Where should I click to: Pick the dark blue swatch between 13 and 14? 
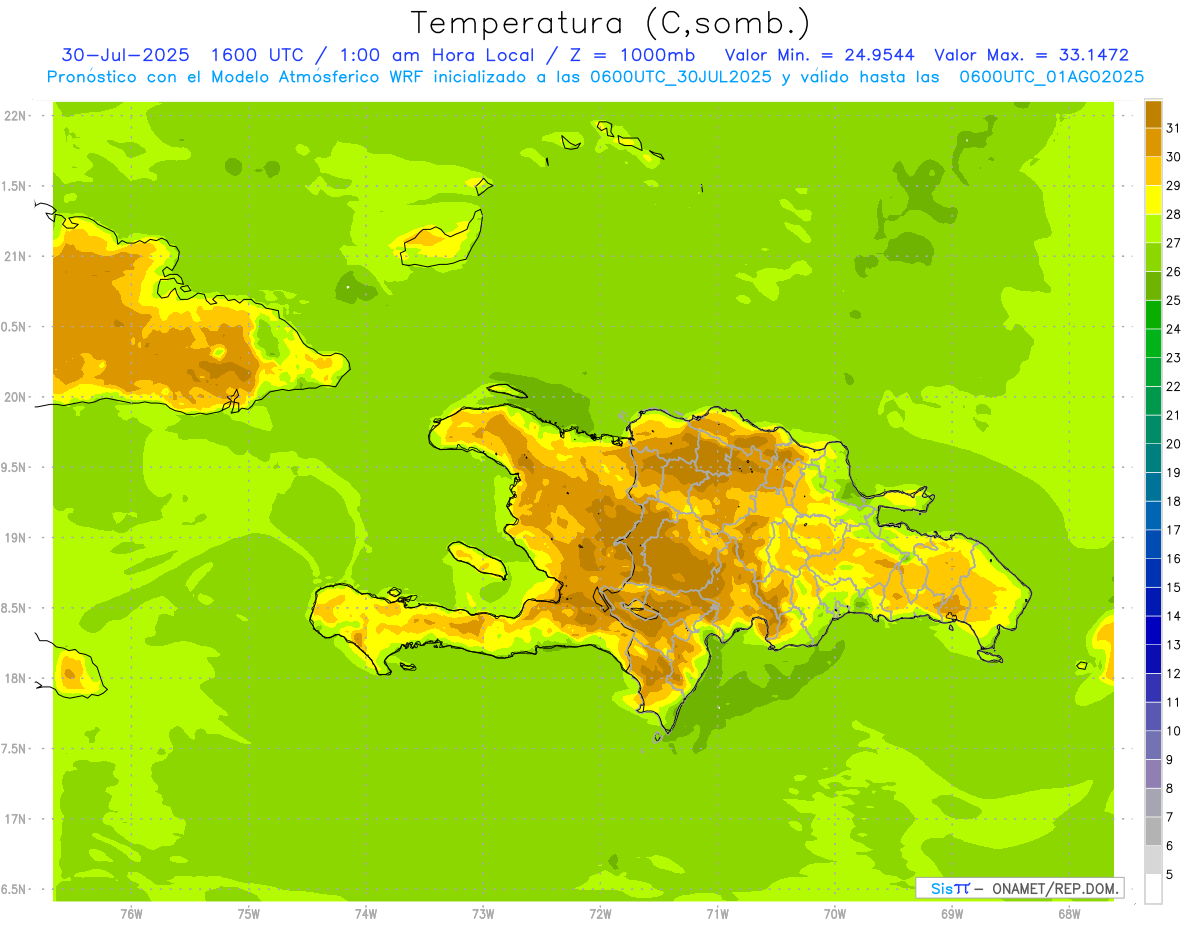[1153, 630]
